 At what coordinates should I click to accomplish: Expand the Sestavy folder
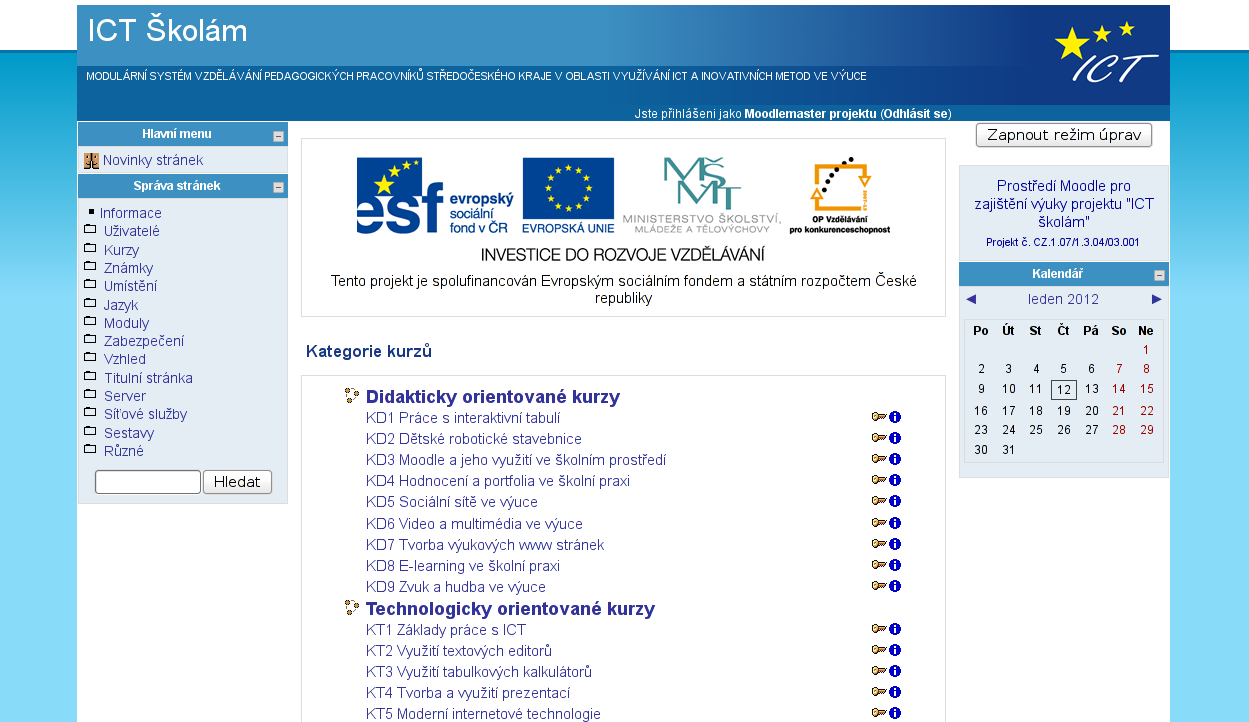(x=90, y=432)
